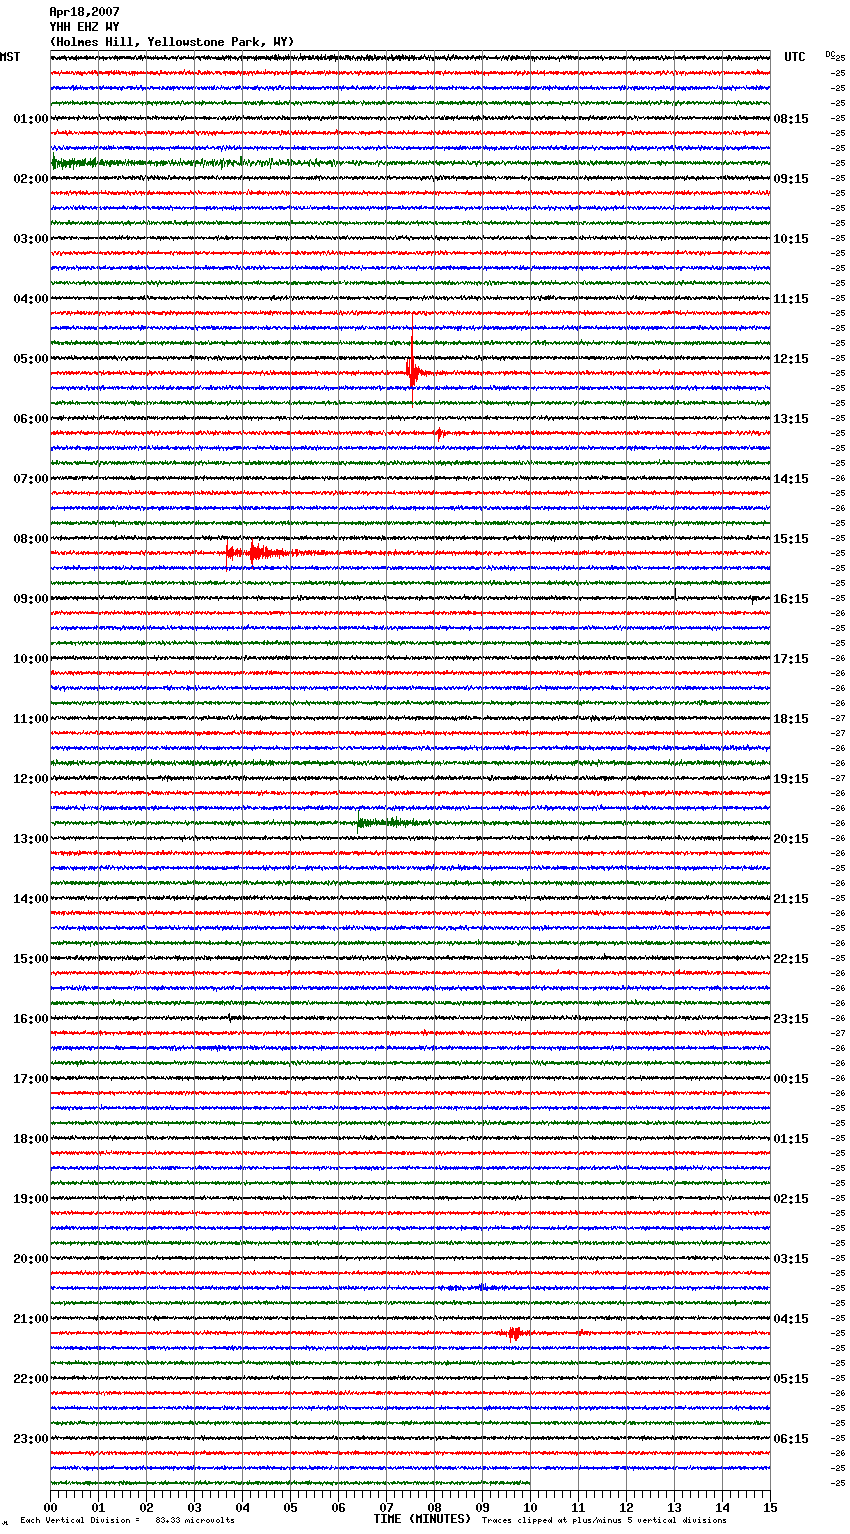Click the 04:15 UTC time label
Screen dimensions: 850x1534
791,1319
